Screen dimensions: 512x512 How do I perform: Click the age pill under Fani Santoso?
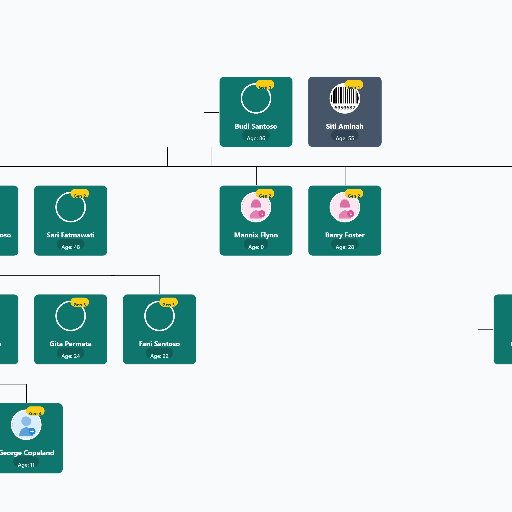[x=159, y=356]
